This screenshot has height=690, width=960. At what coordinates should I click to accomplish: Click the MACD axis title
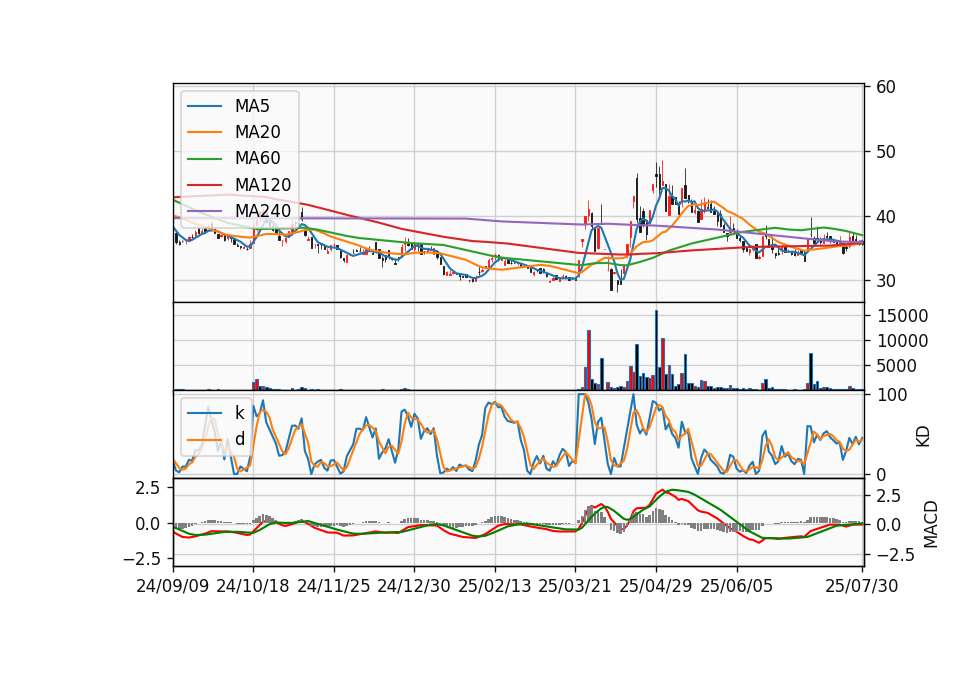[x=930, y=524]
